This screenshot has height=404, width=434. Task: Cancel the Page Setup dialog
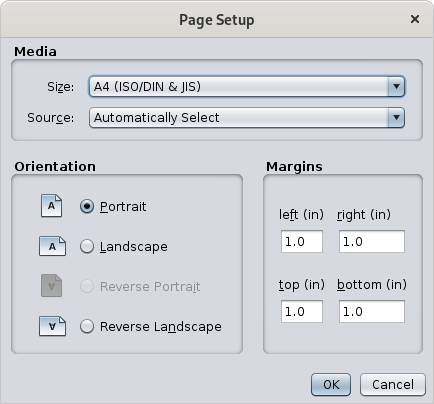coord(393,385)
